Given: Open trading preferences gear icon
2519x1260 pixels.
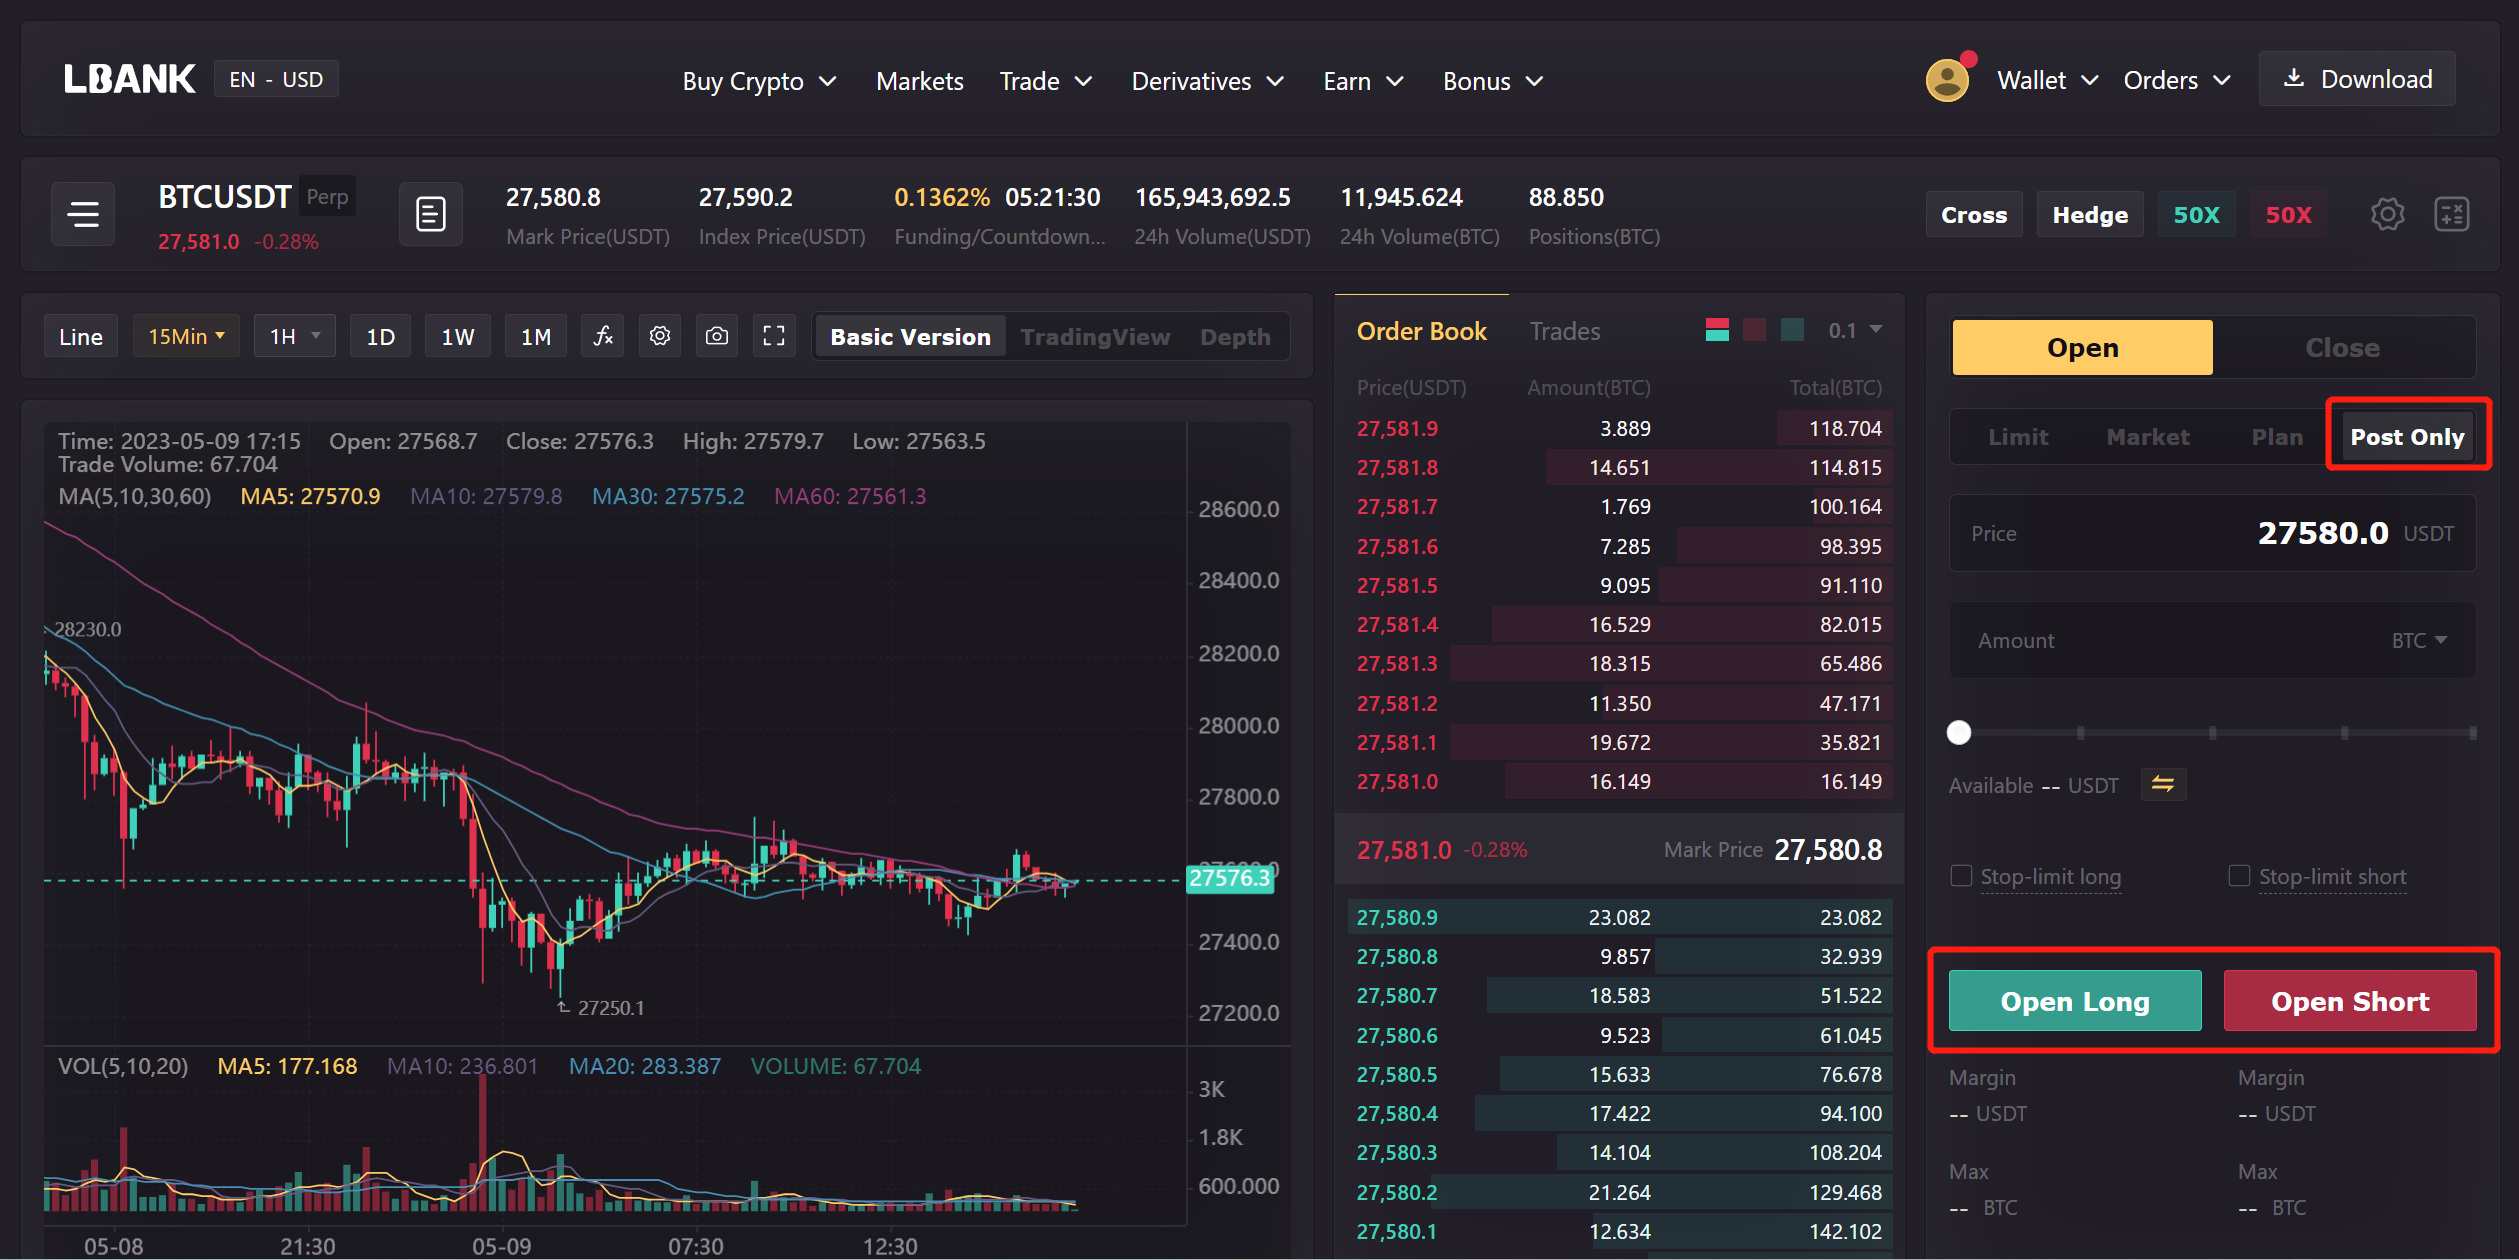Looking at the screenshot, I should [x=2388, y=214].
